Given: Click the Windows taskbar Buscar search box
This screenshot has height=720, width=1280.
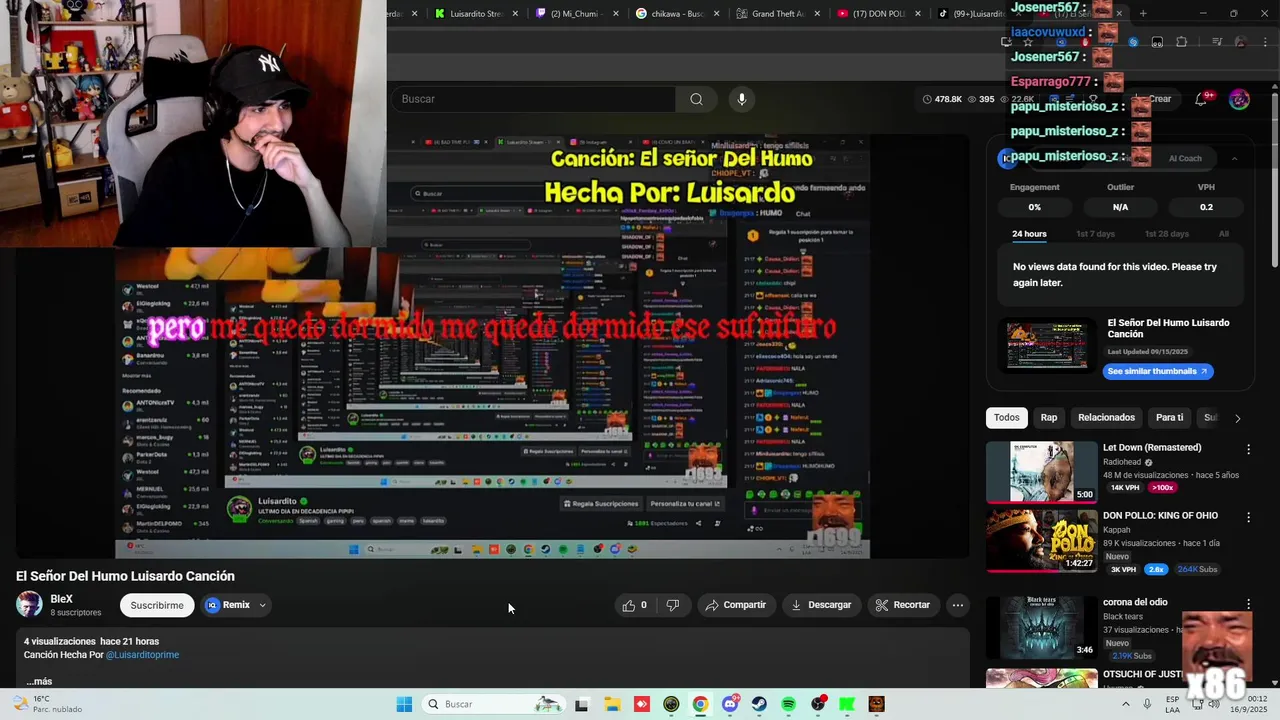Looking at the screenshot, I should [492, 704].
